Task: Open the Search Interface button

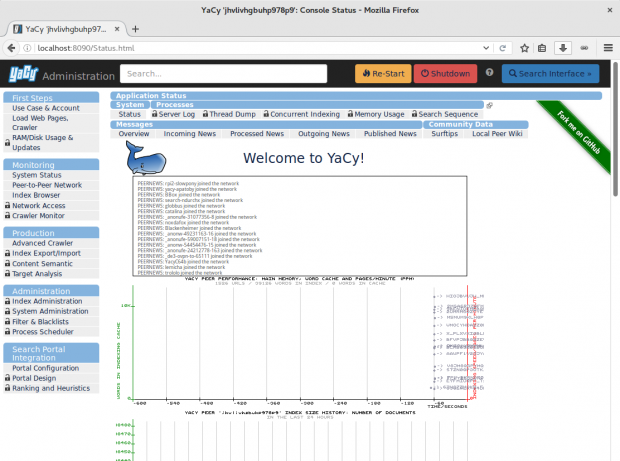Action: [550, 74]
